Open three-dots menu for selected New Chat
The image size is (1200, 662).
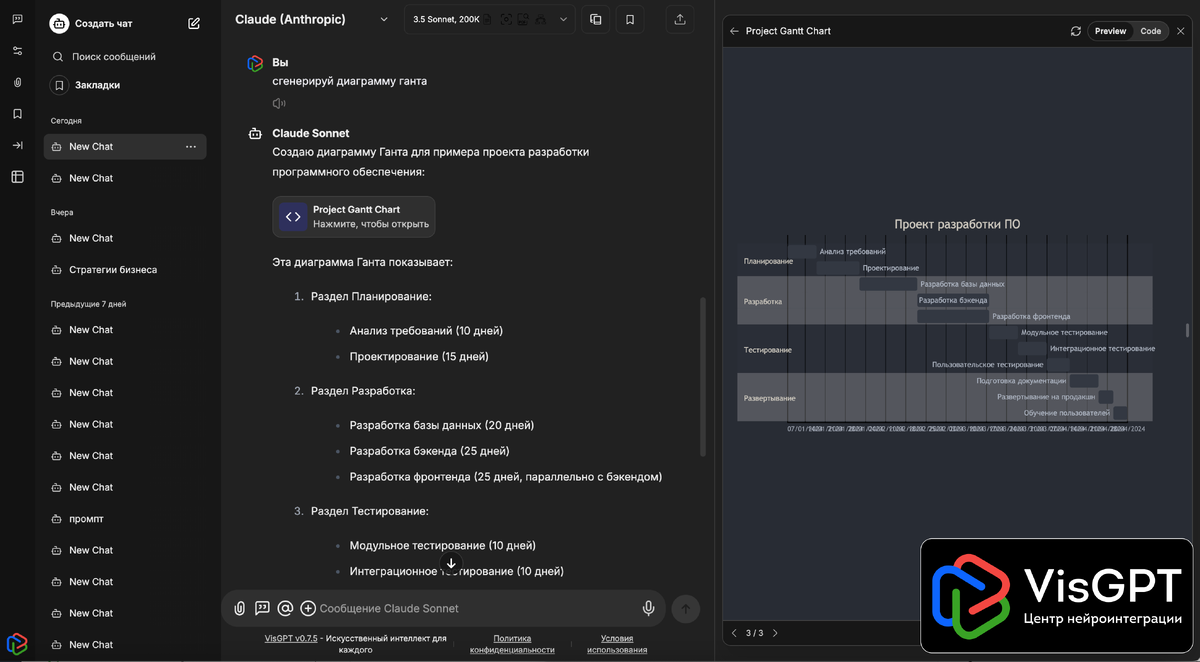point(191,147)
